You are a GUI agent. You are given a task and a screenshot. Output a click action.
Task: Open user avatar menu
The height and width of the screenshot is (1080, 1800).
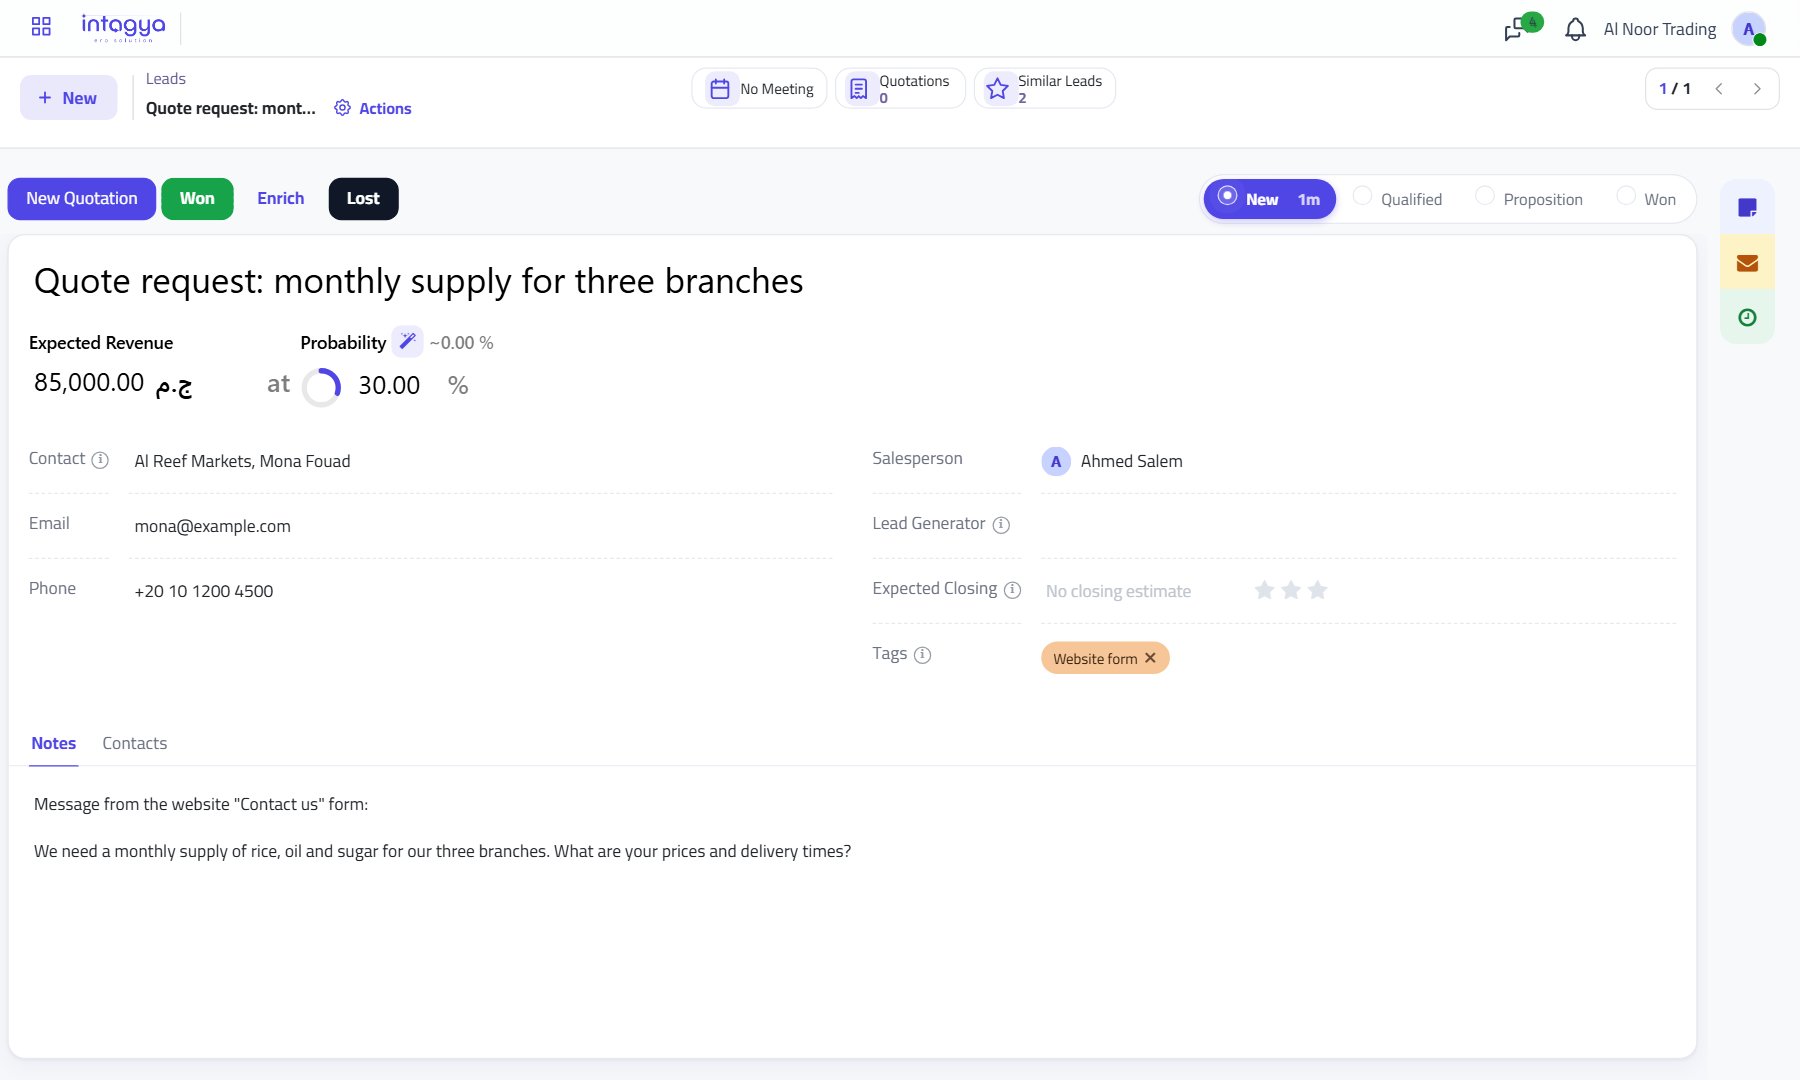(1748, 29)
